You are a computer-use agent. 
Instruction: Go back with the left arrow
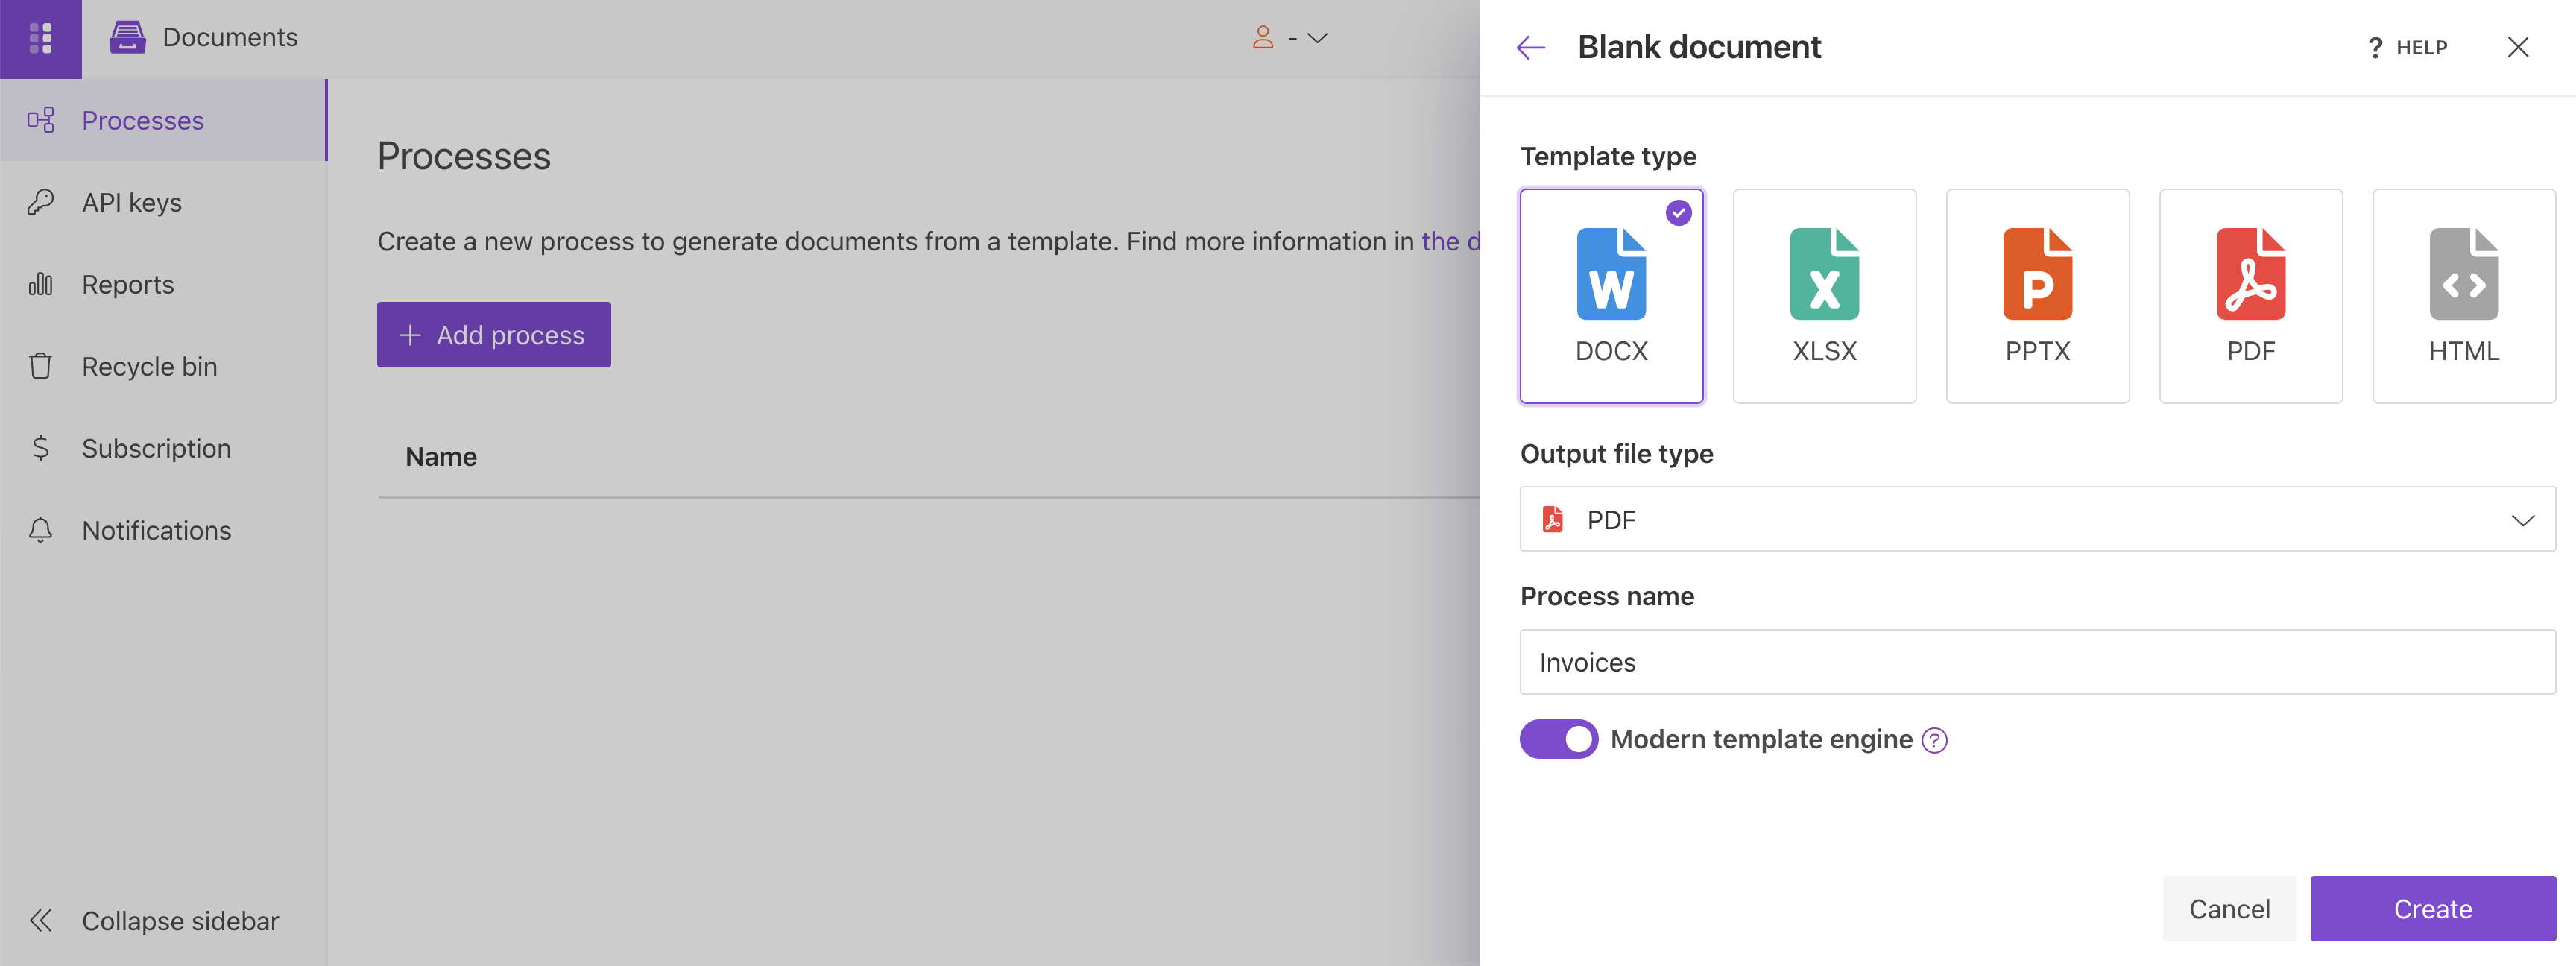click(1531, 47)
